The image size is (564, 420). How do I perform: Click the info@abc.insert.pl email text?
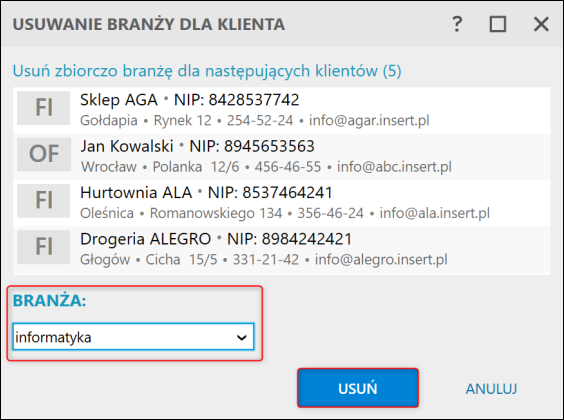pos(394,167)
